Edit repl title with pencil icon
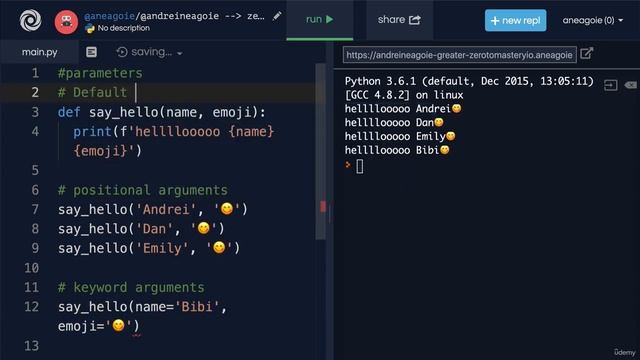The height and width of the screenshot is (360, 640). (x=277, y=16)
